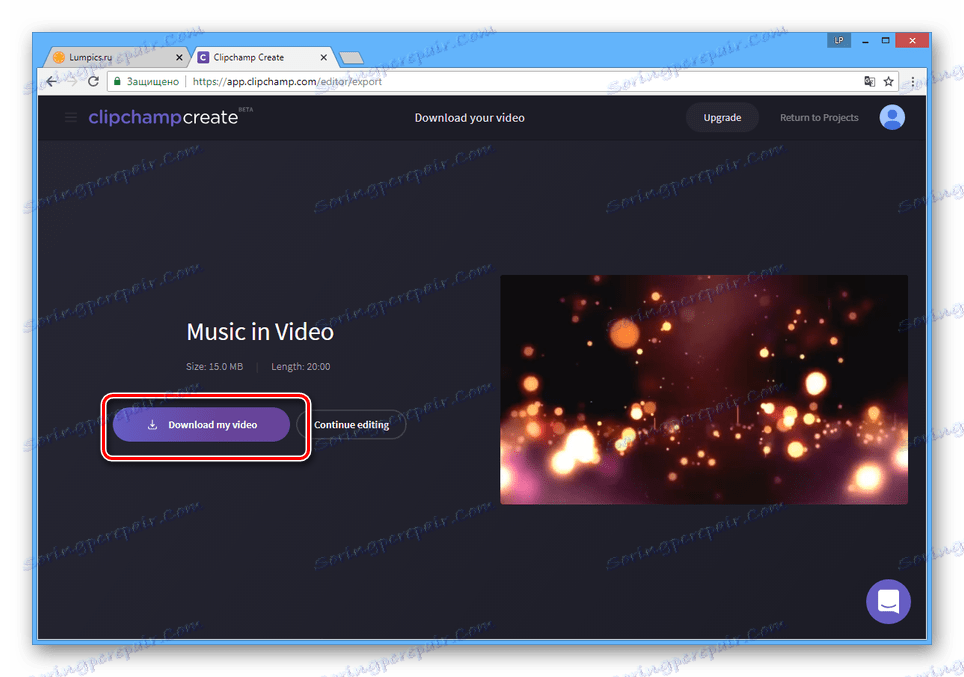Click the Length: 20:00 text

pos(301,366)
